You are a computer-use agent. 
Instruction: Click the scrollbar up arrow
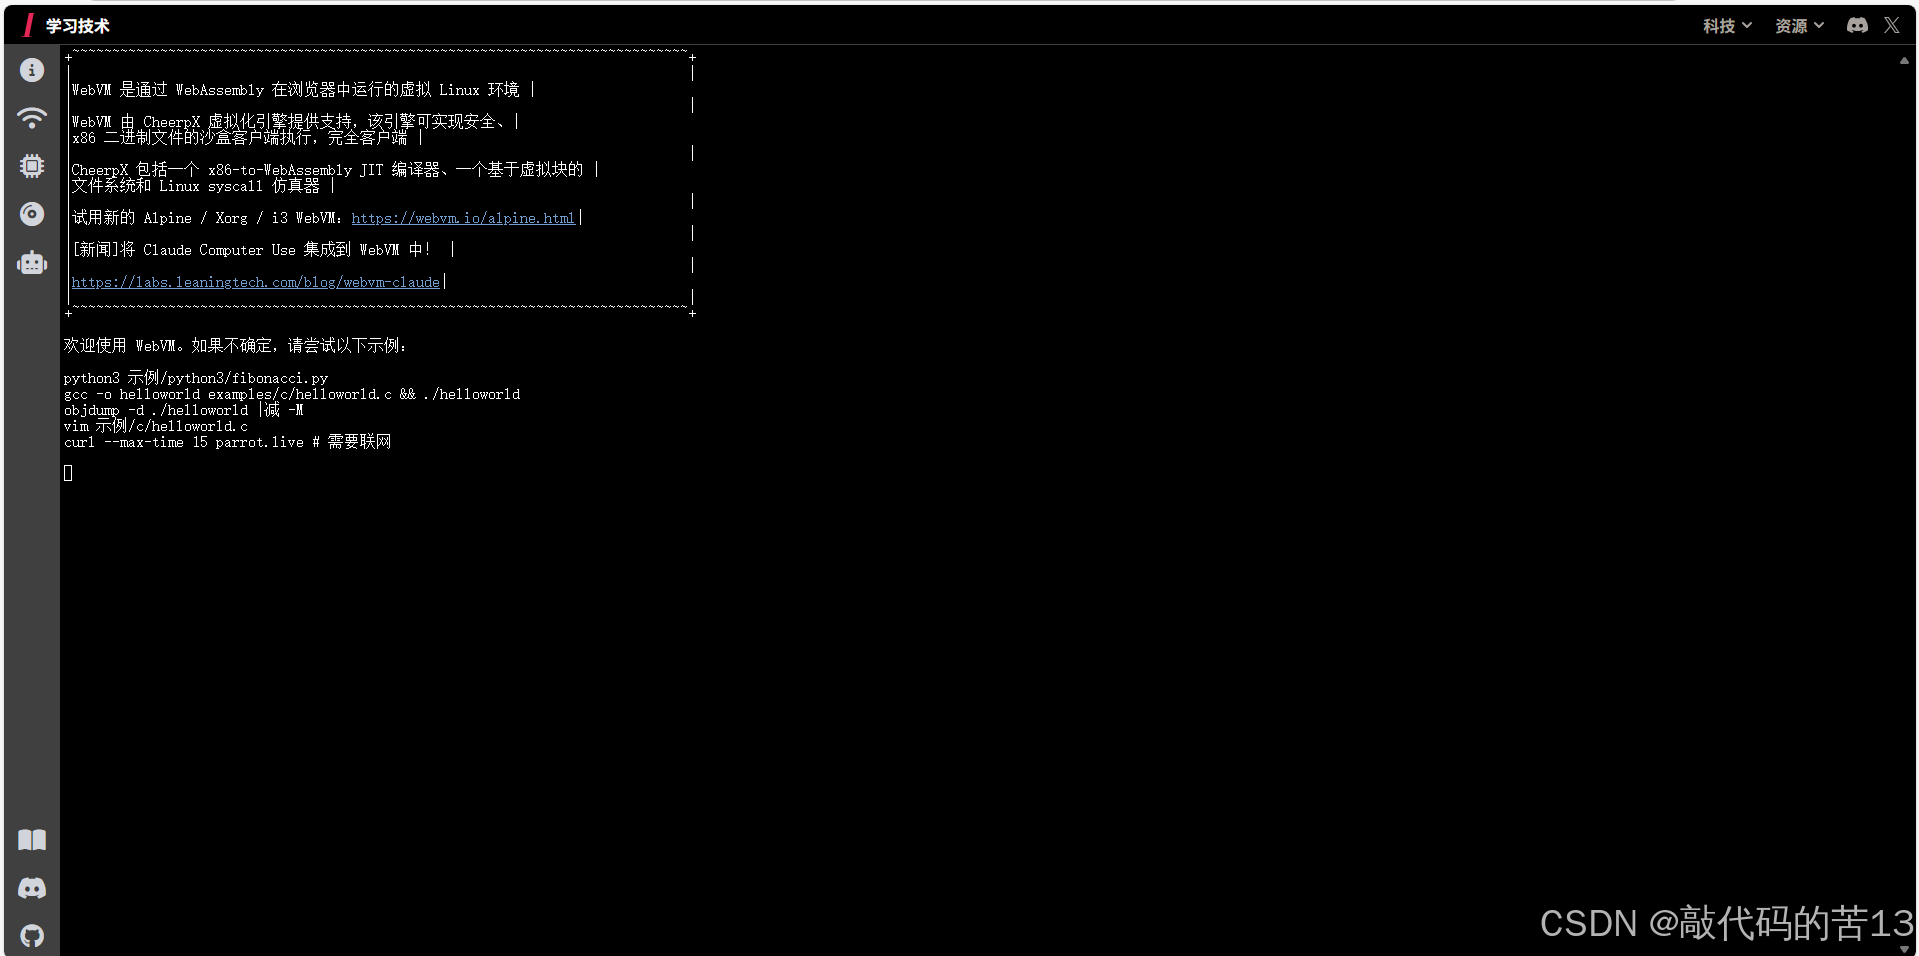1904,60
